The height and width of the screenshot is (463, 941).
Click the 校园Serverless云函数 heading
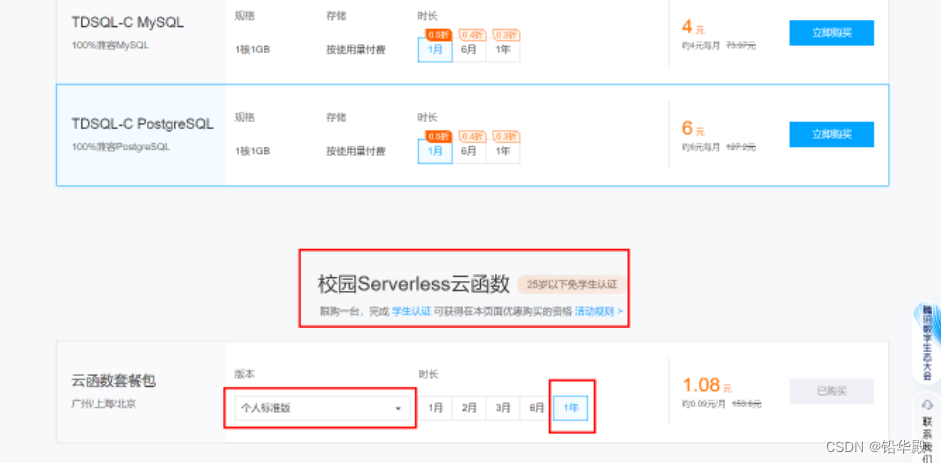(x=413, y=284)
